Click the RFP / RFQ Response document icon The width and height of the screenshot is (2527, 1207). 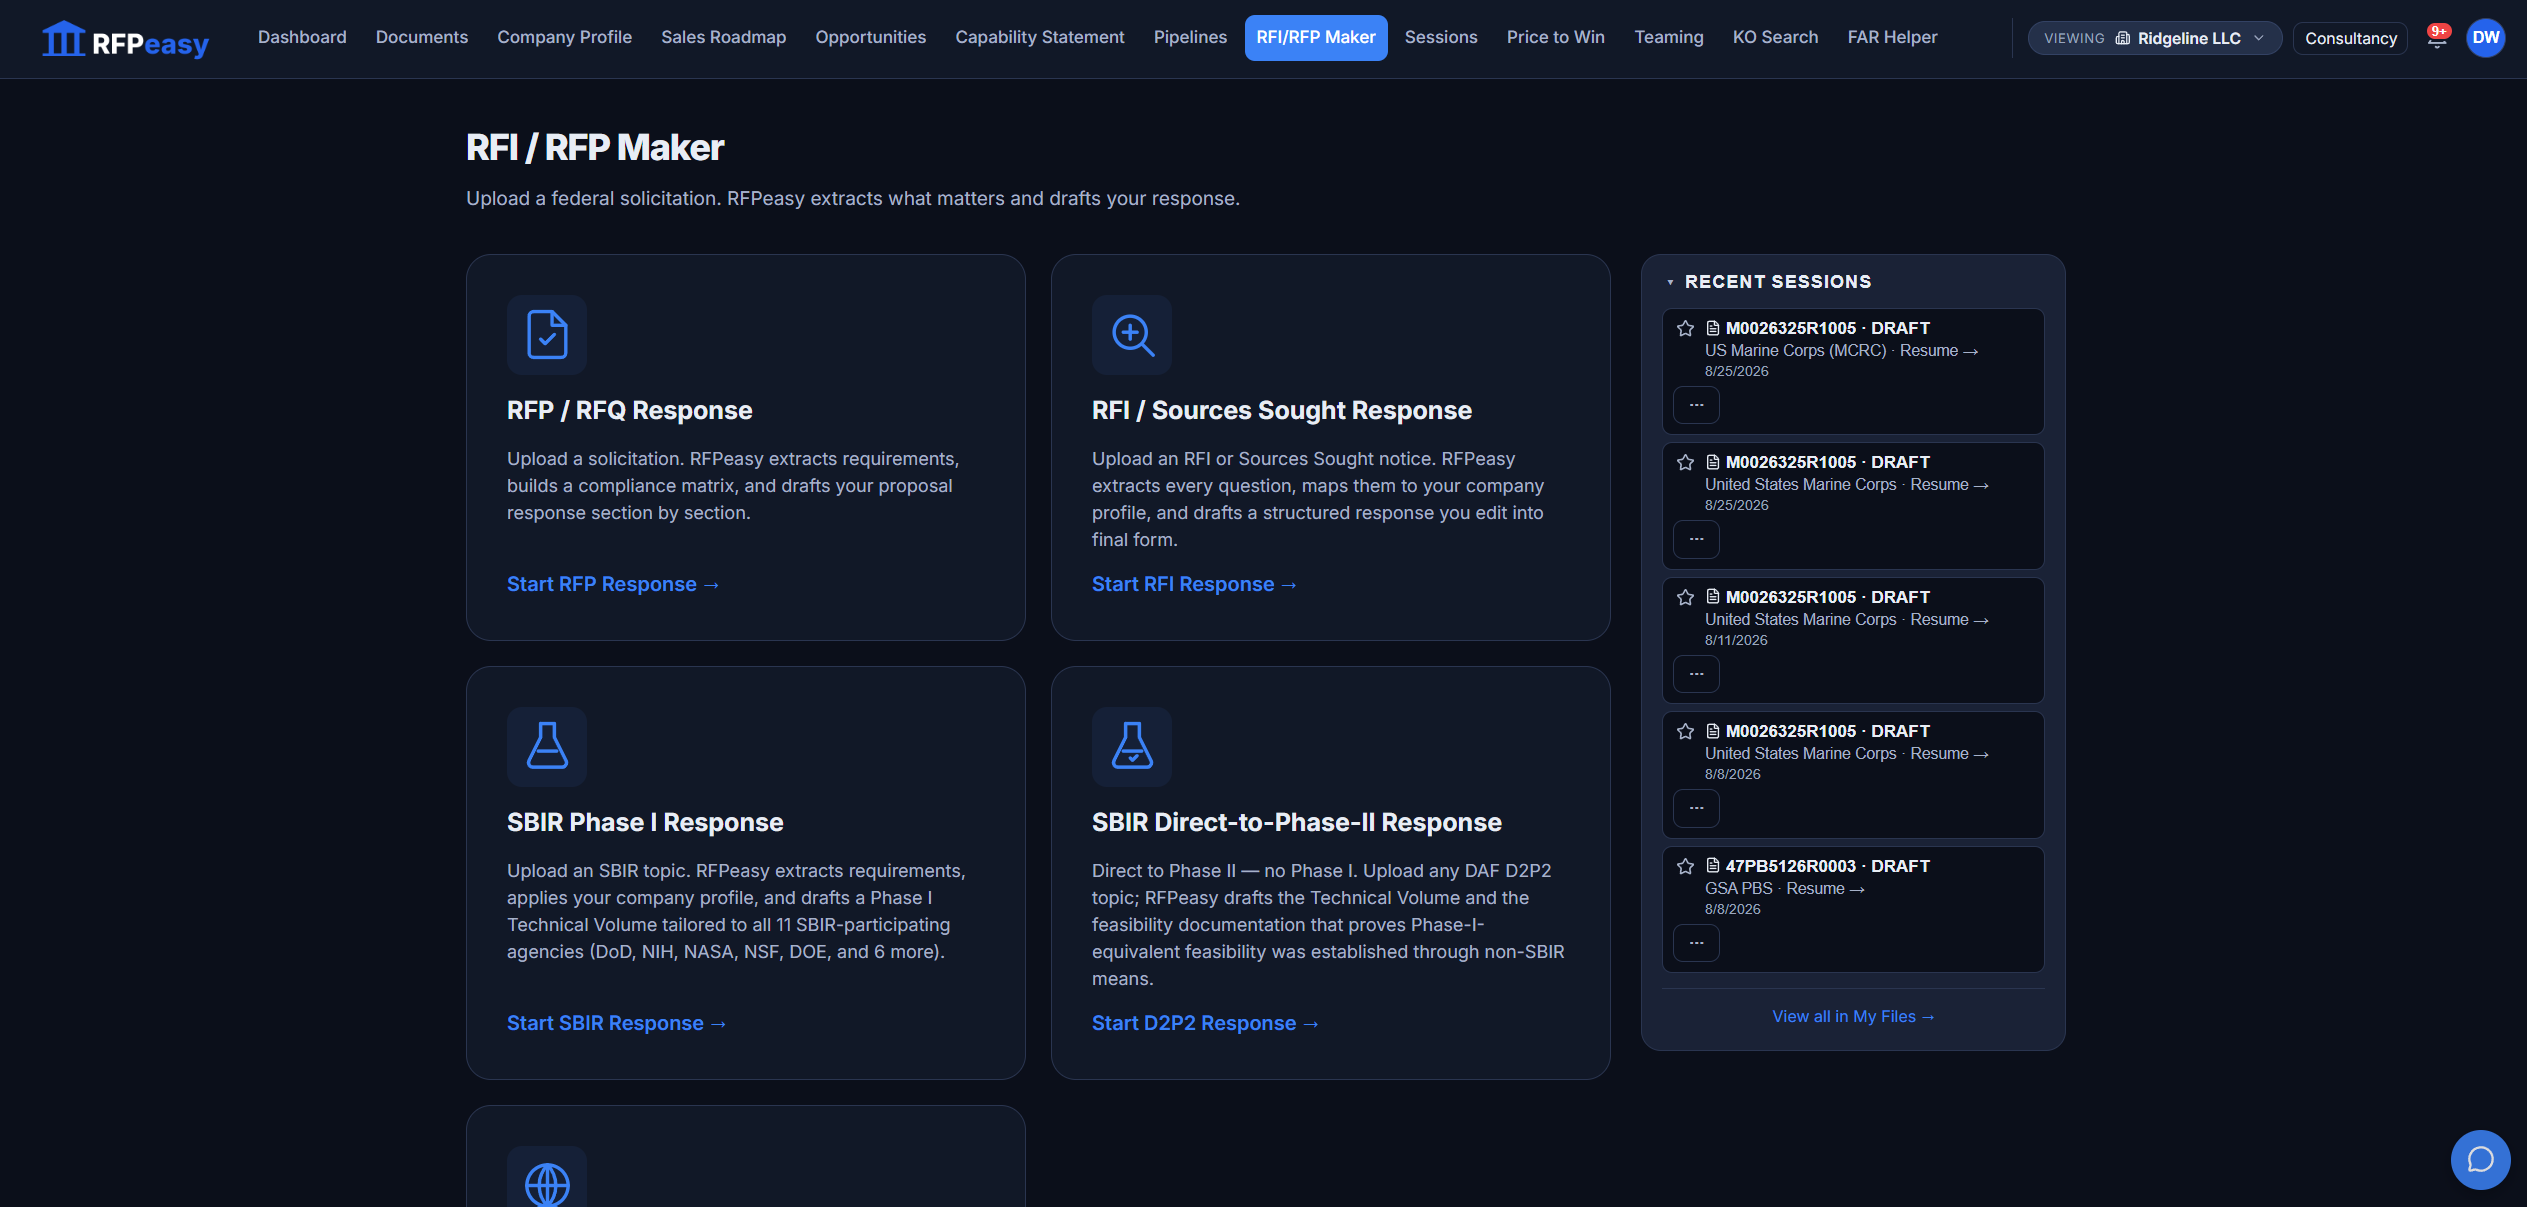[x=547, y=334]
